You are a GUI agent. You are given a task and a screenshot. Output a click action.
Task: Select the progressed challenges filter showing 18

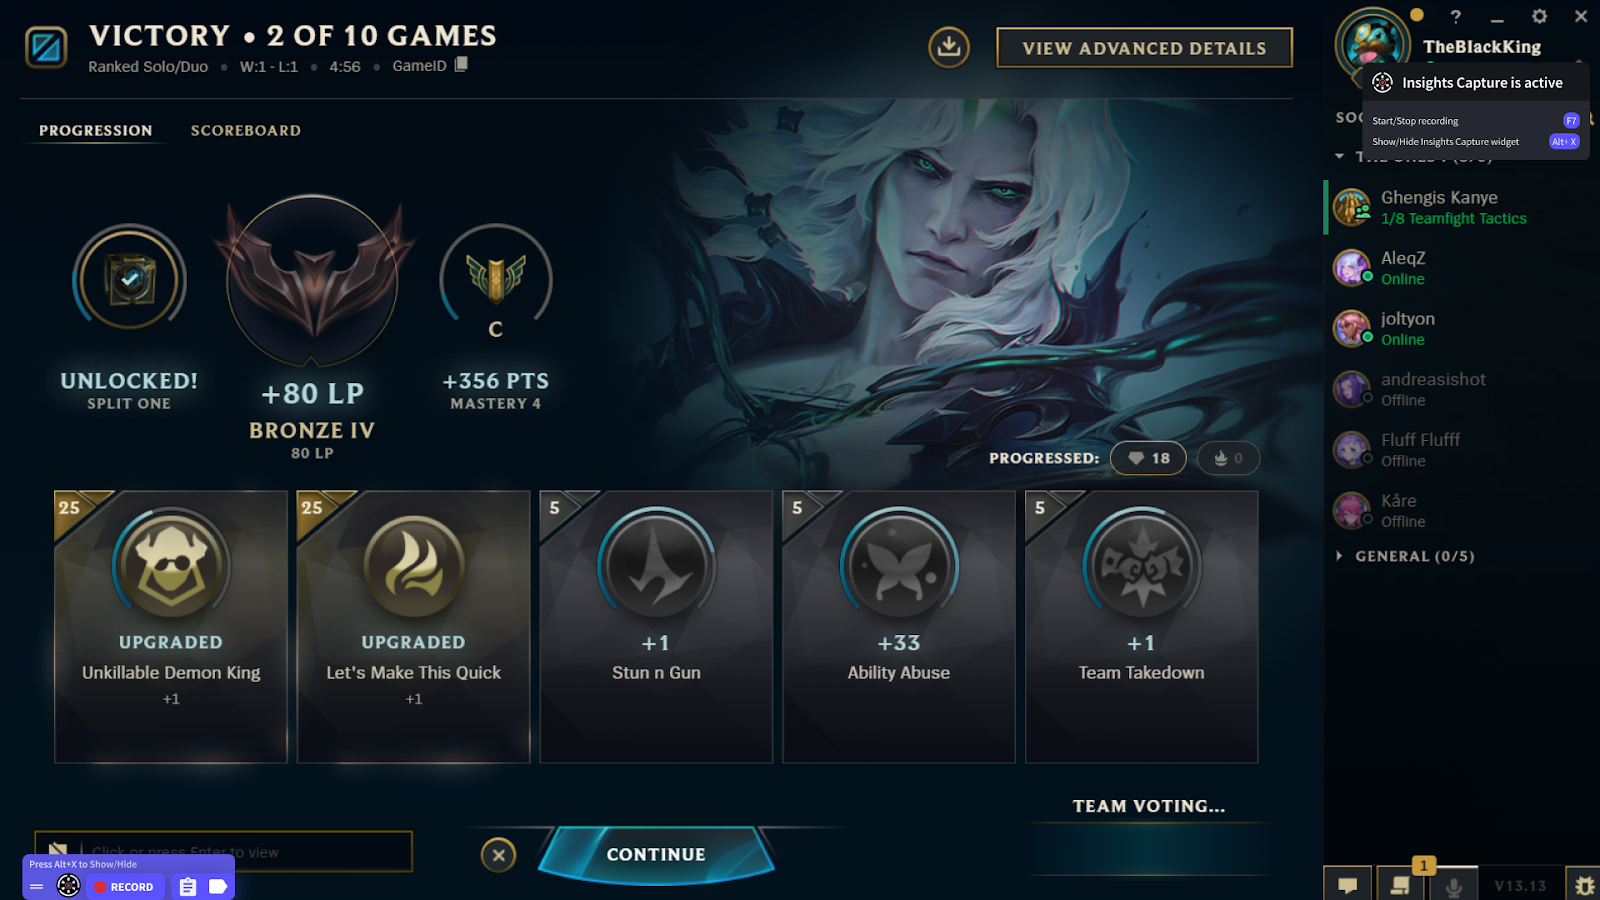[x=1148, y=458]
